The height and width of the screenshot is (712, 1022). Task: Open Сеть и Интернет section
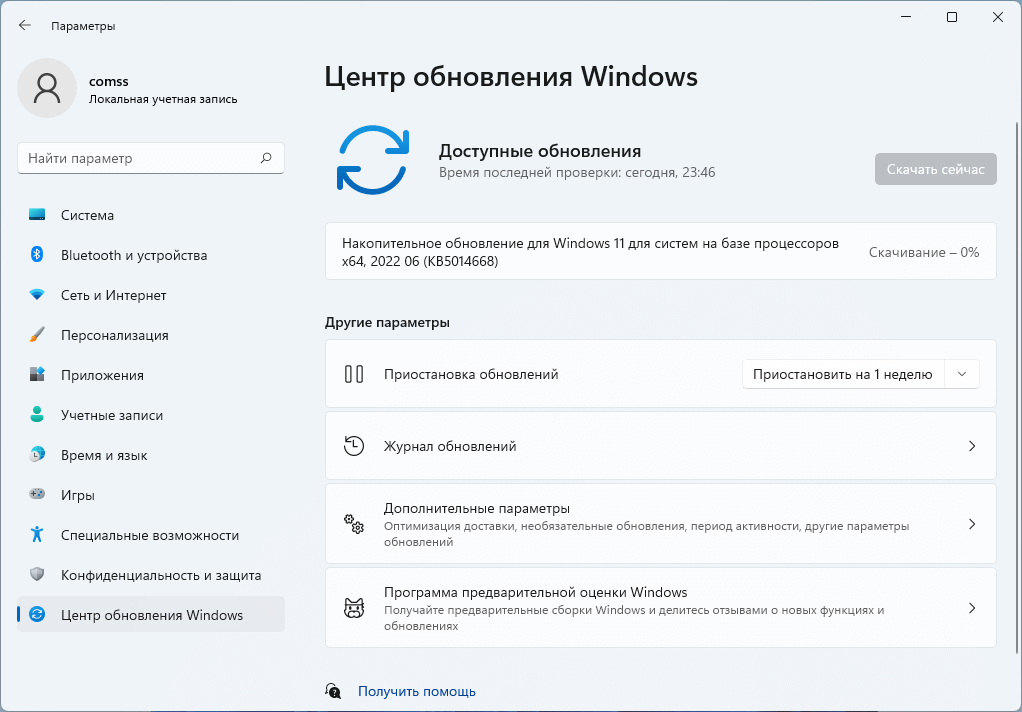coord(151,295)
